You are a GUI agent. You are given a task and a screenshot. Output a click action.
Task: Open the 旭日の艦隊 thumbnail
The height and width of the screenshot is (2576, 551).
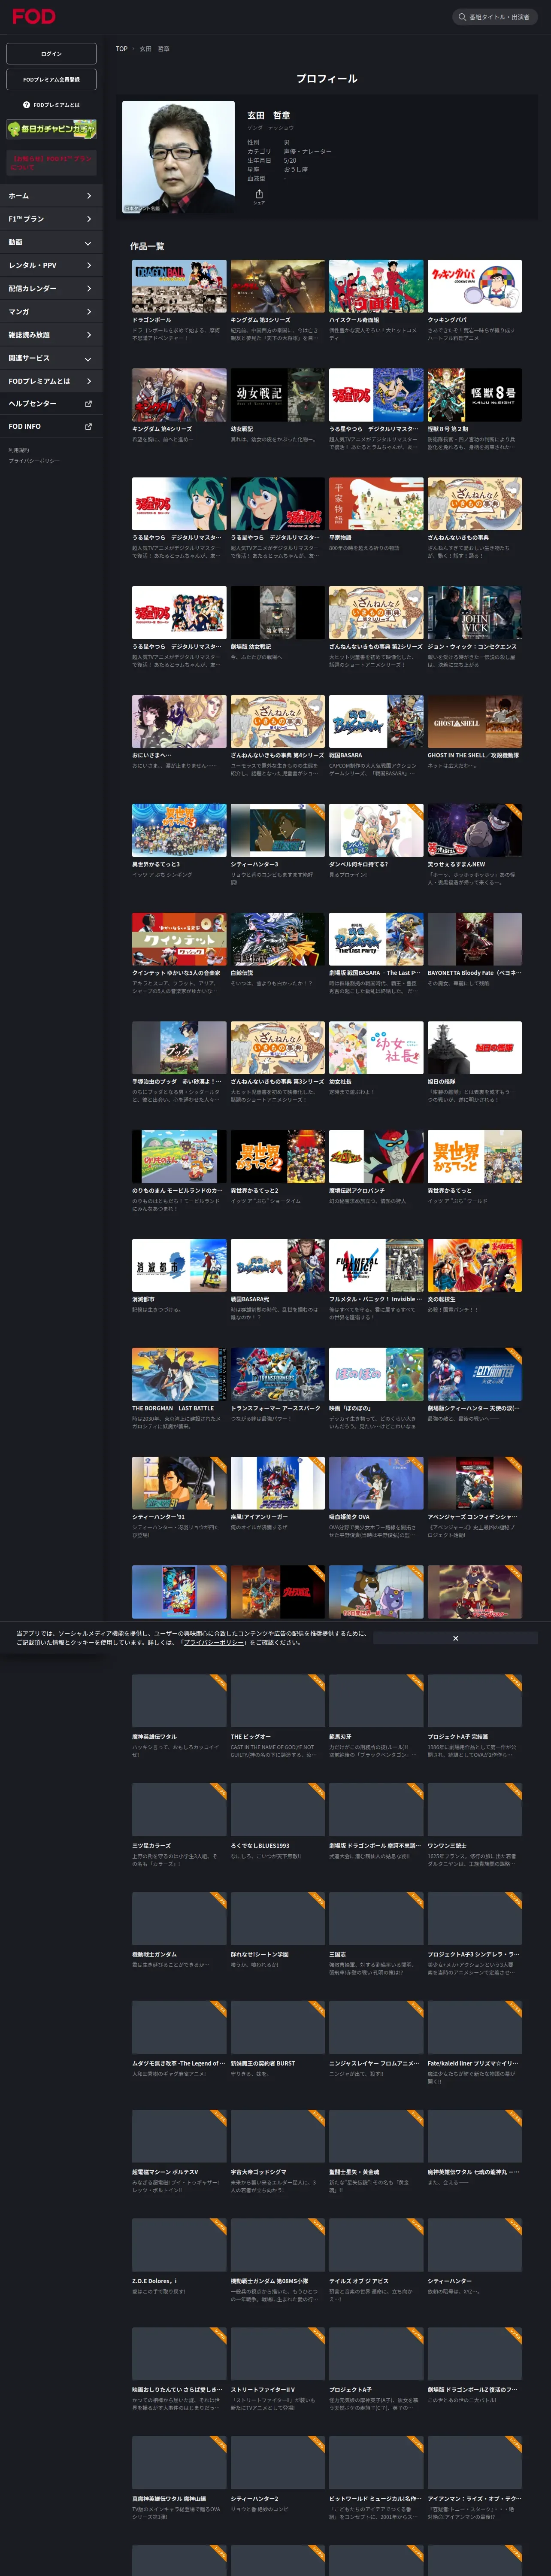(474, 1048)
